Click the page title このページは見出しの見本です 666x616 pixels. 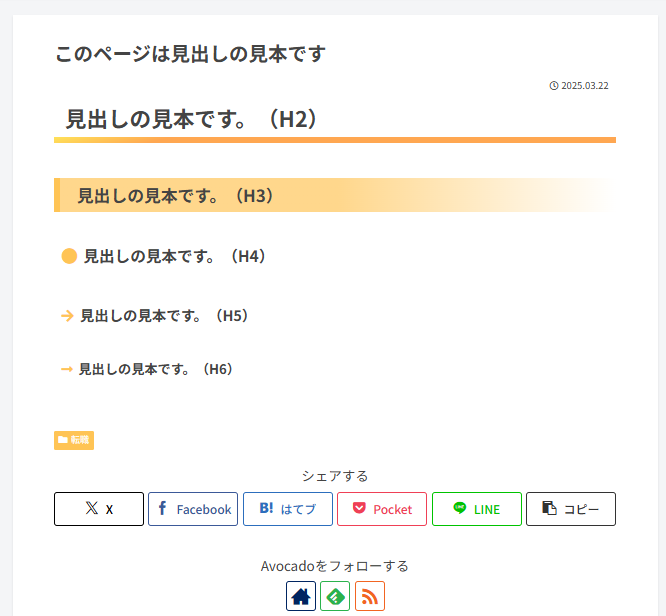click(190, 54)
